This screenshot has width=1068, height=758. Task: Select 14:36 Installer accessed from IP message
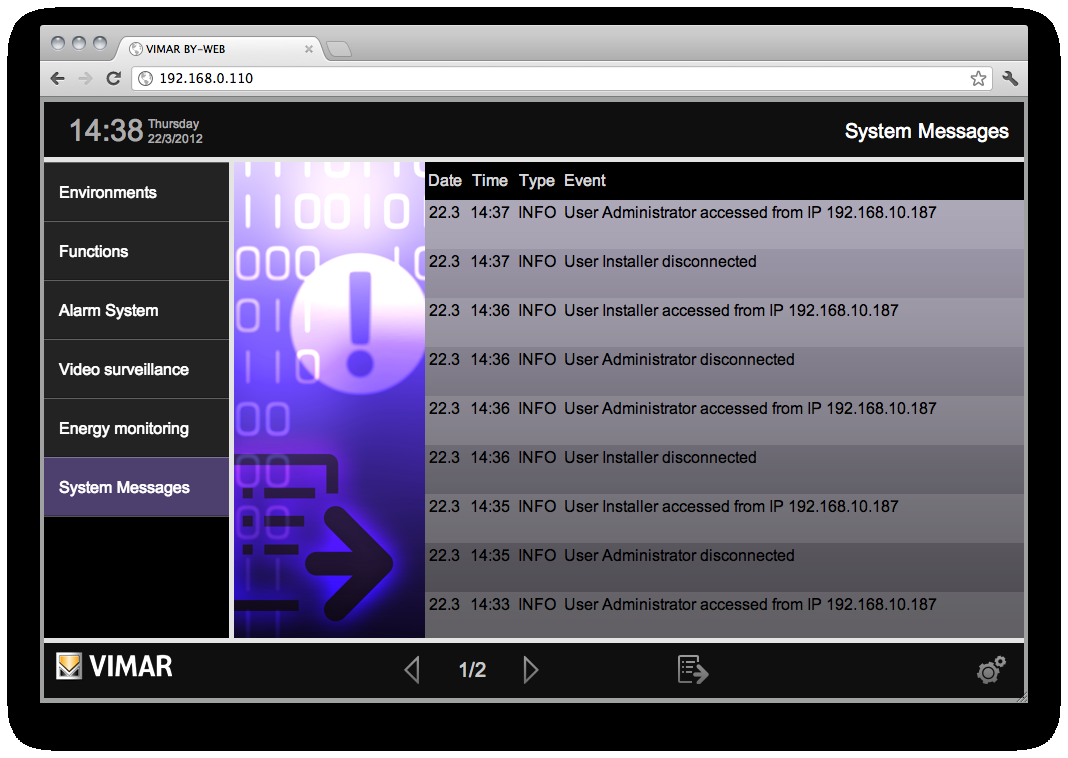click(x=724, y=322)
